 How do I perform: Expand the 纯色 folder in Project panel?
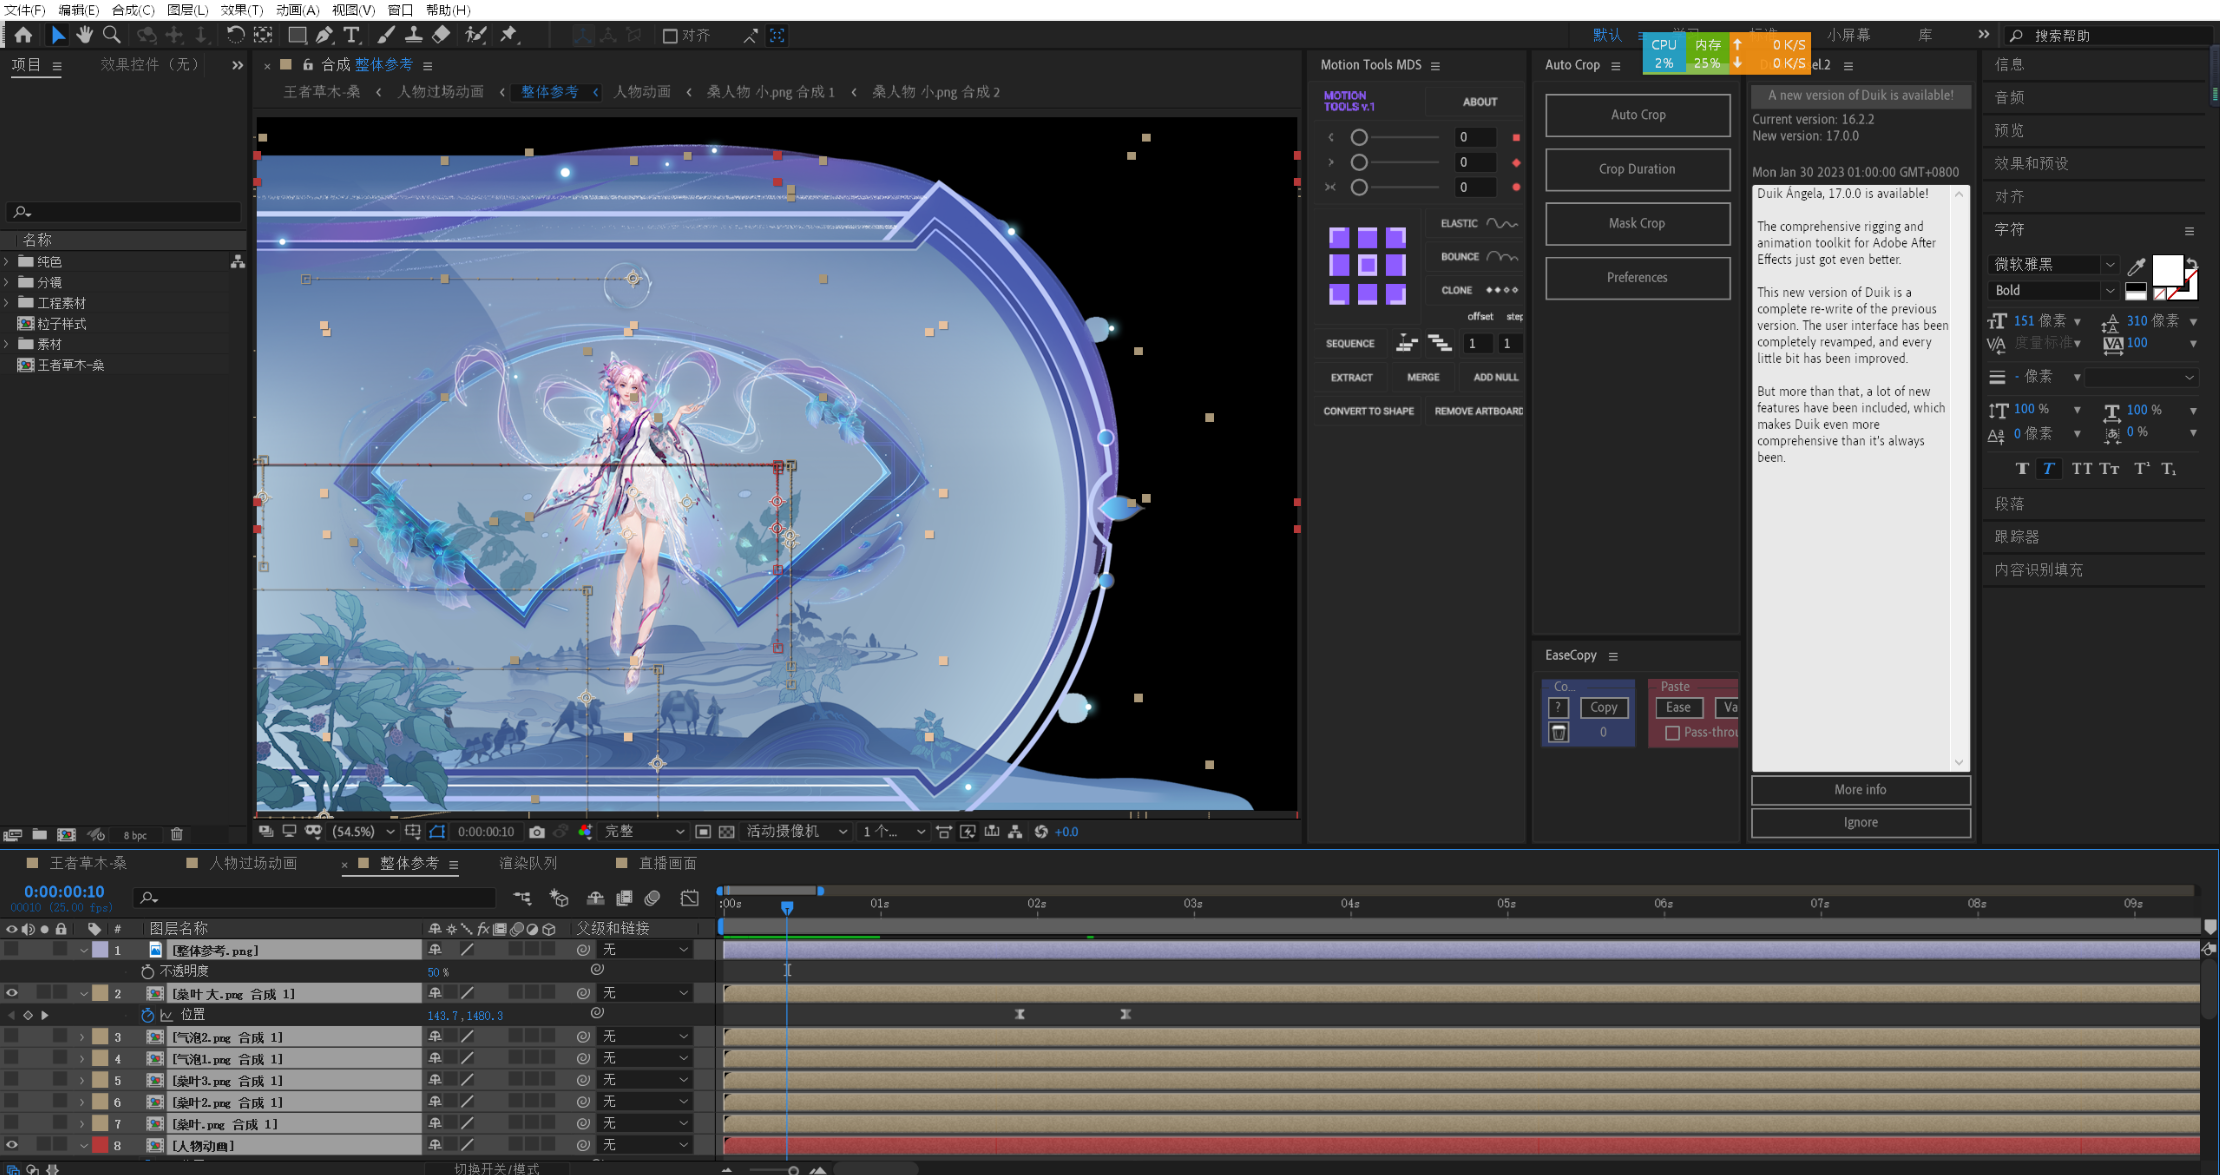pos(7,261)
